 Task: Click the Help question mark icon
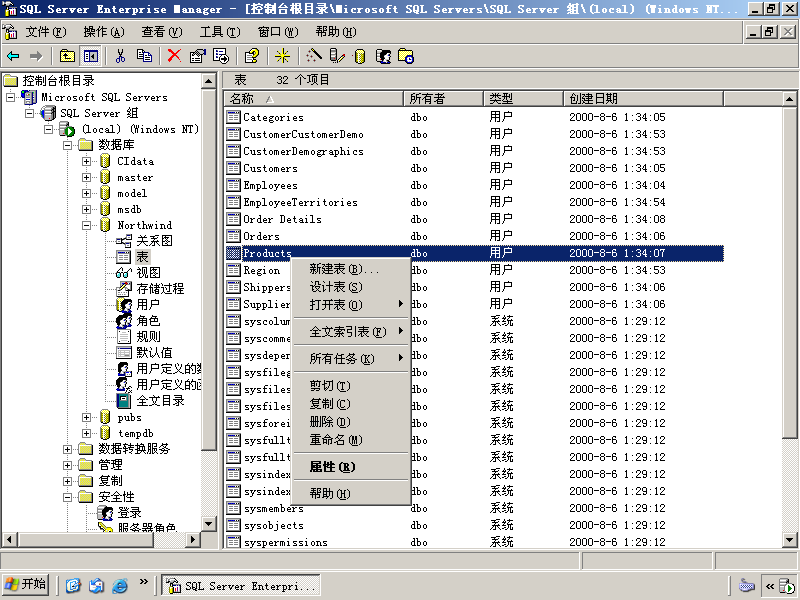coord(252,56)
